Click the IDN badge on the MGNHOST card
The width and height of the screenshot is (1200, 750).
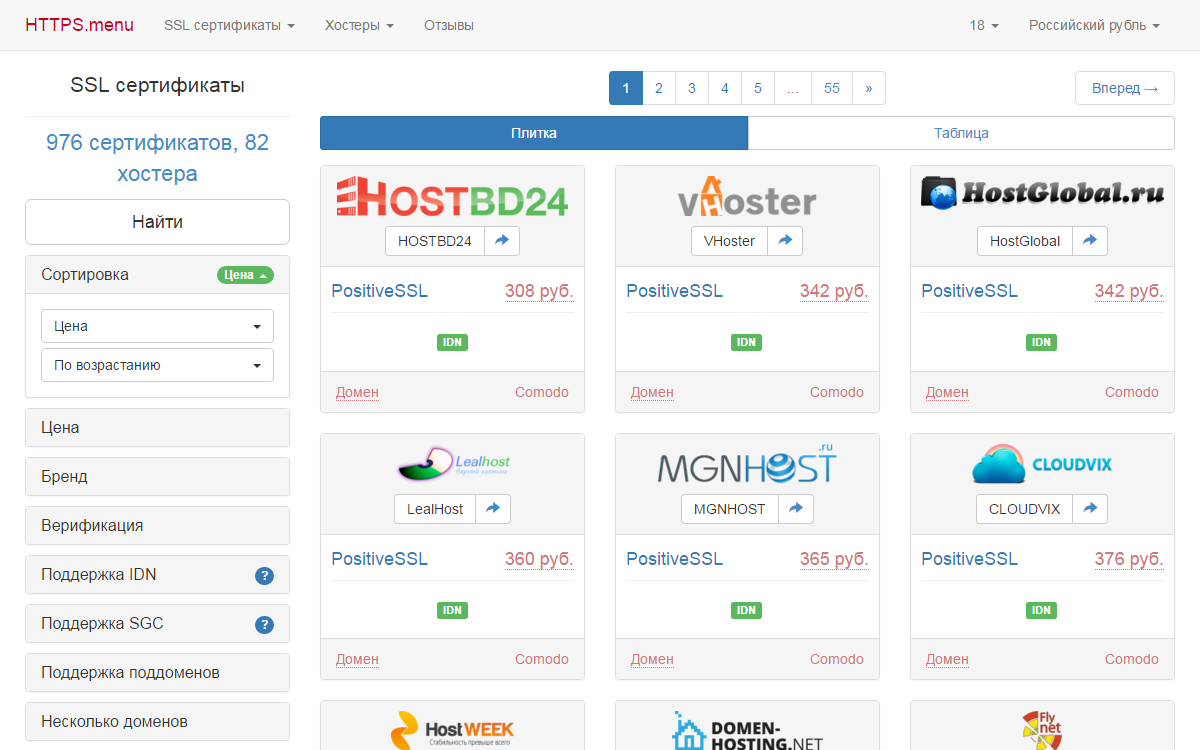pyautogui.click(x=747, y=610)
